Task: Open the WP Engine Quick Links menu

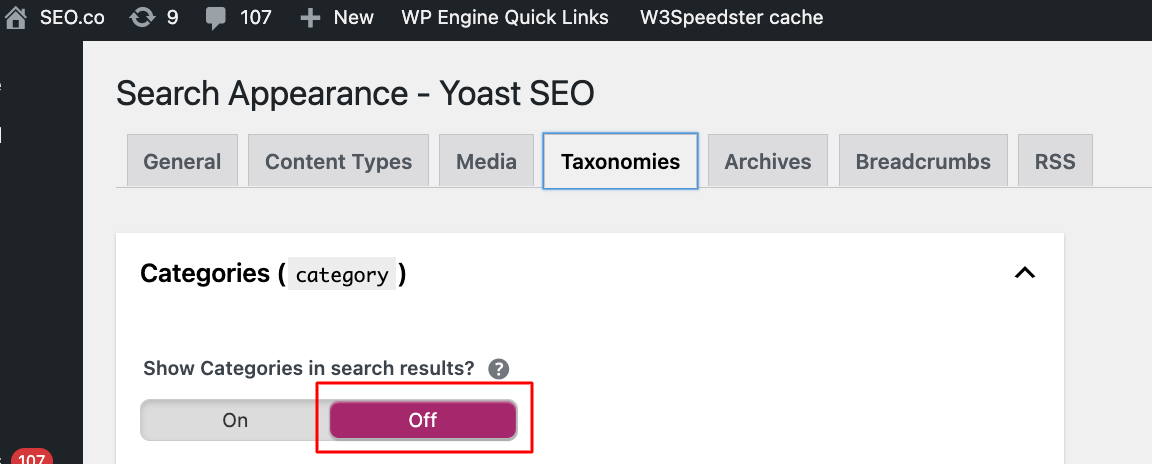Action: (x=505, y=18)
